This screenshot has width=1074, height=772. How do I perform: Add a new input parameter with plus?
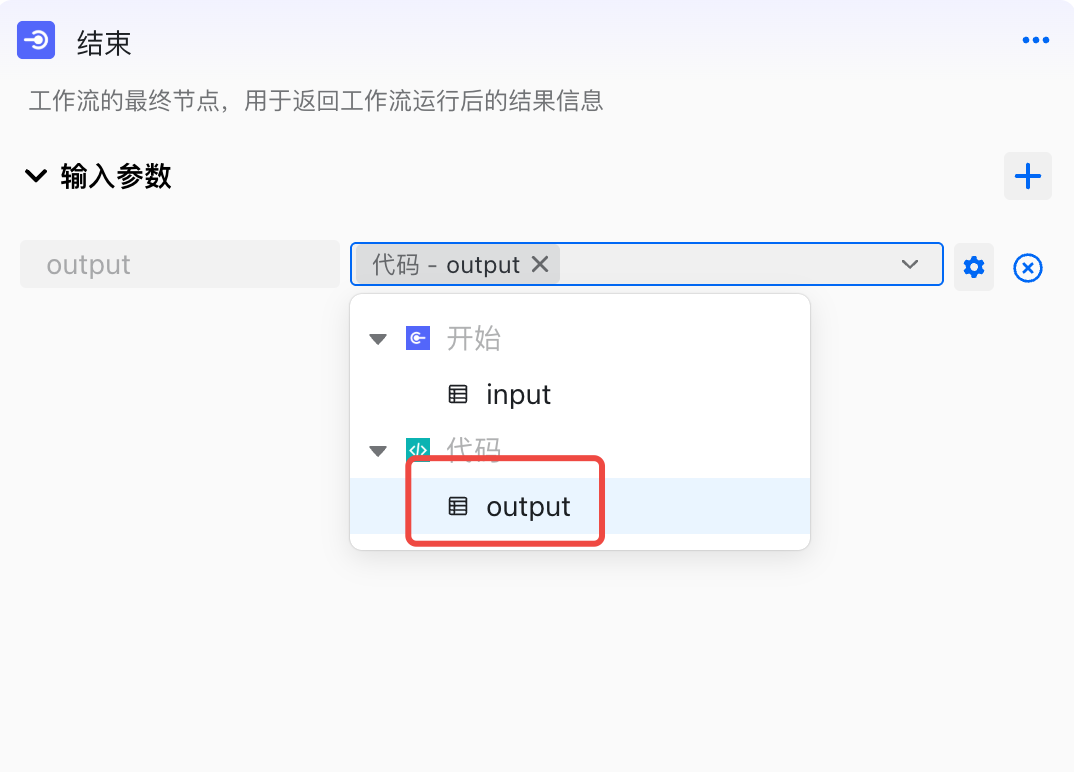coord(1027,176)
